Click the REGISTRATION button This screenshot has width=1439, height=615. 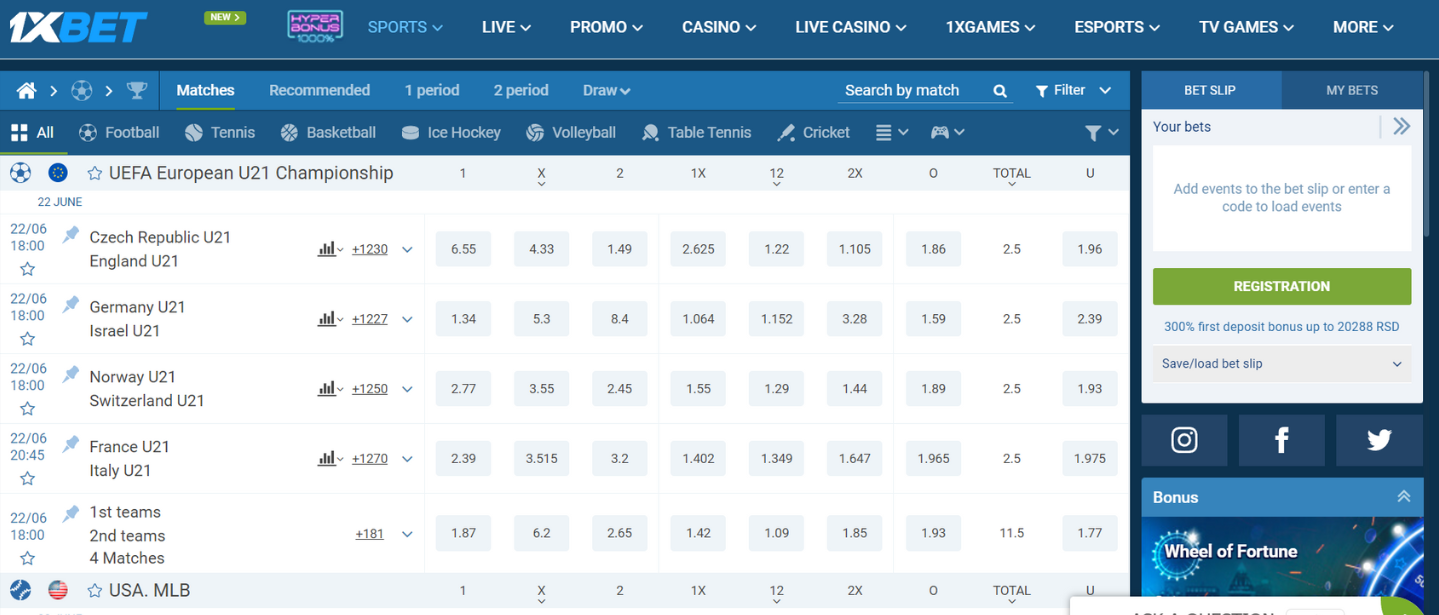pos(1282,286)
